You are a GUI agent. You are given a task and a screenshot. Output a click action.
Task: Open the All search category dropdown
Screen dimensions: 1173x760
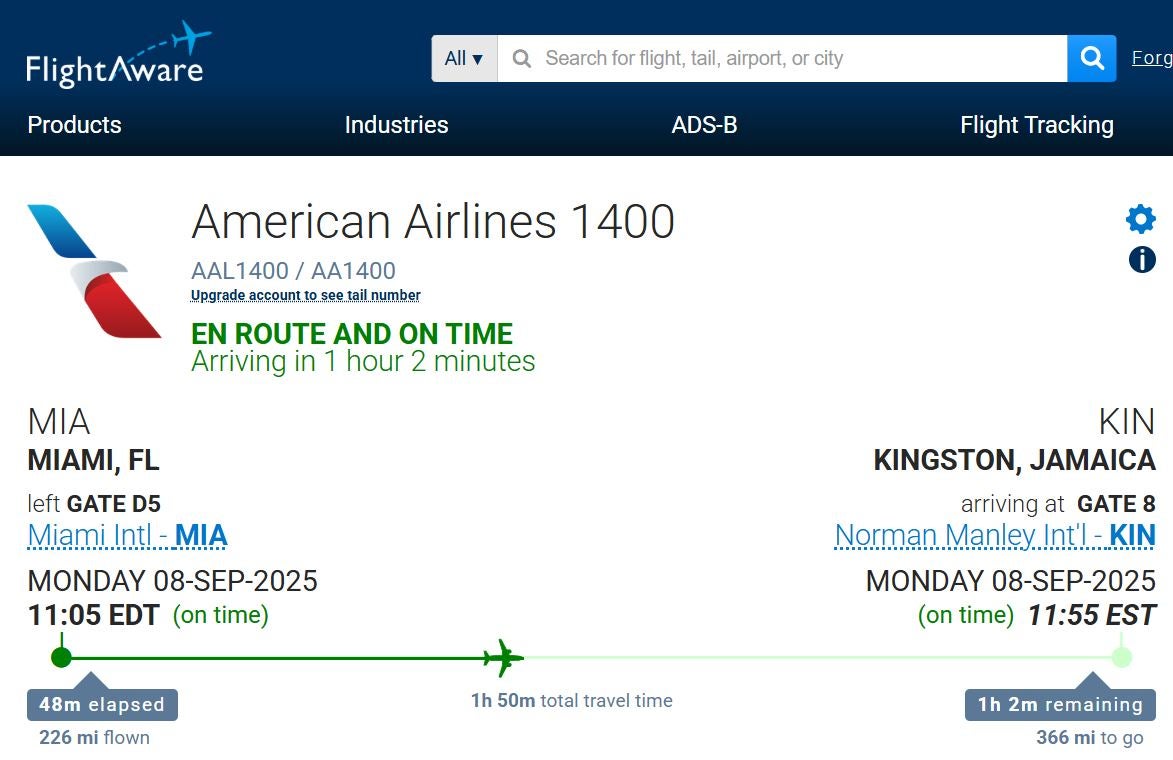[x=461, y=58]
